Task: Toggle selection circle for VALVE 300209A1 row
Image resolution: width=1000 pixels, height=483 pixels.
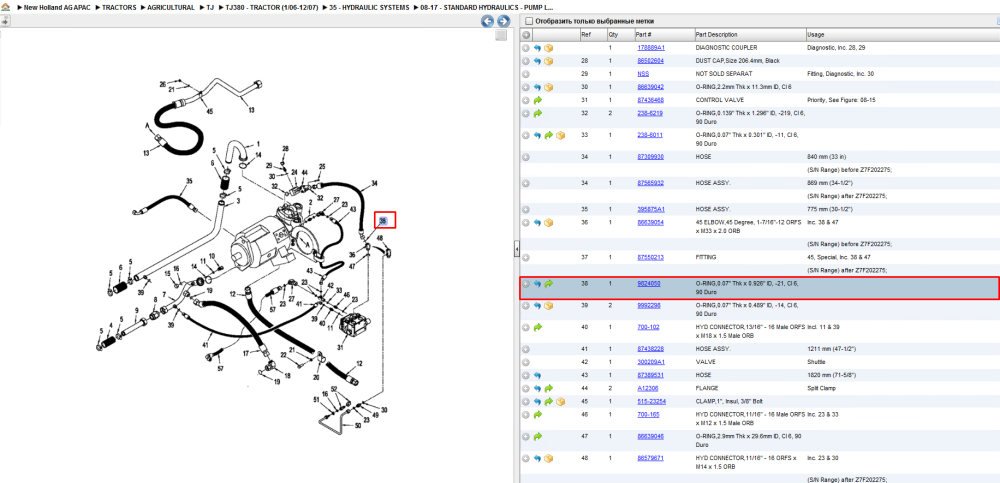Action: [x=526, y=362]
